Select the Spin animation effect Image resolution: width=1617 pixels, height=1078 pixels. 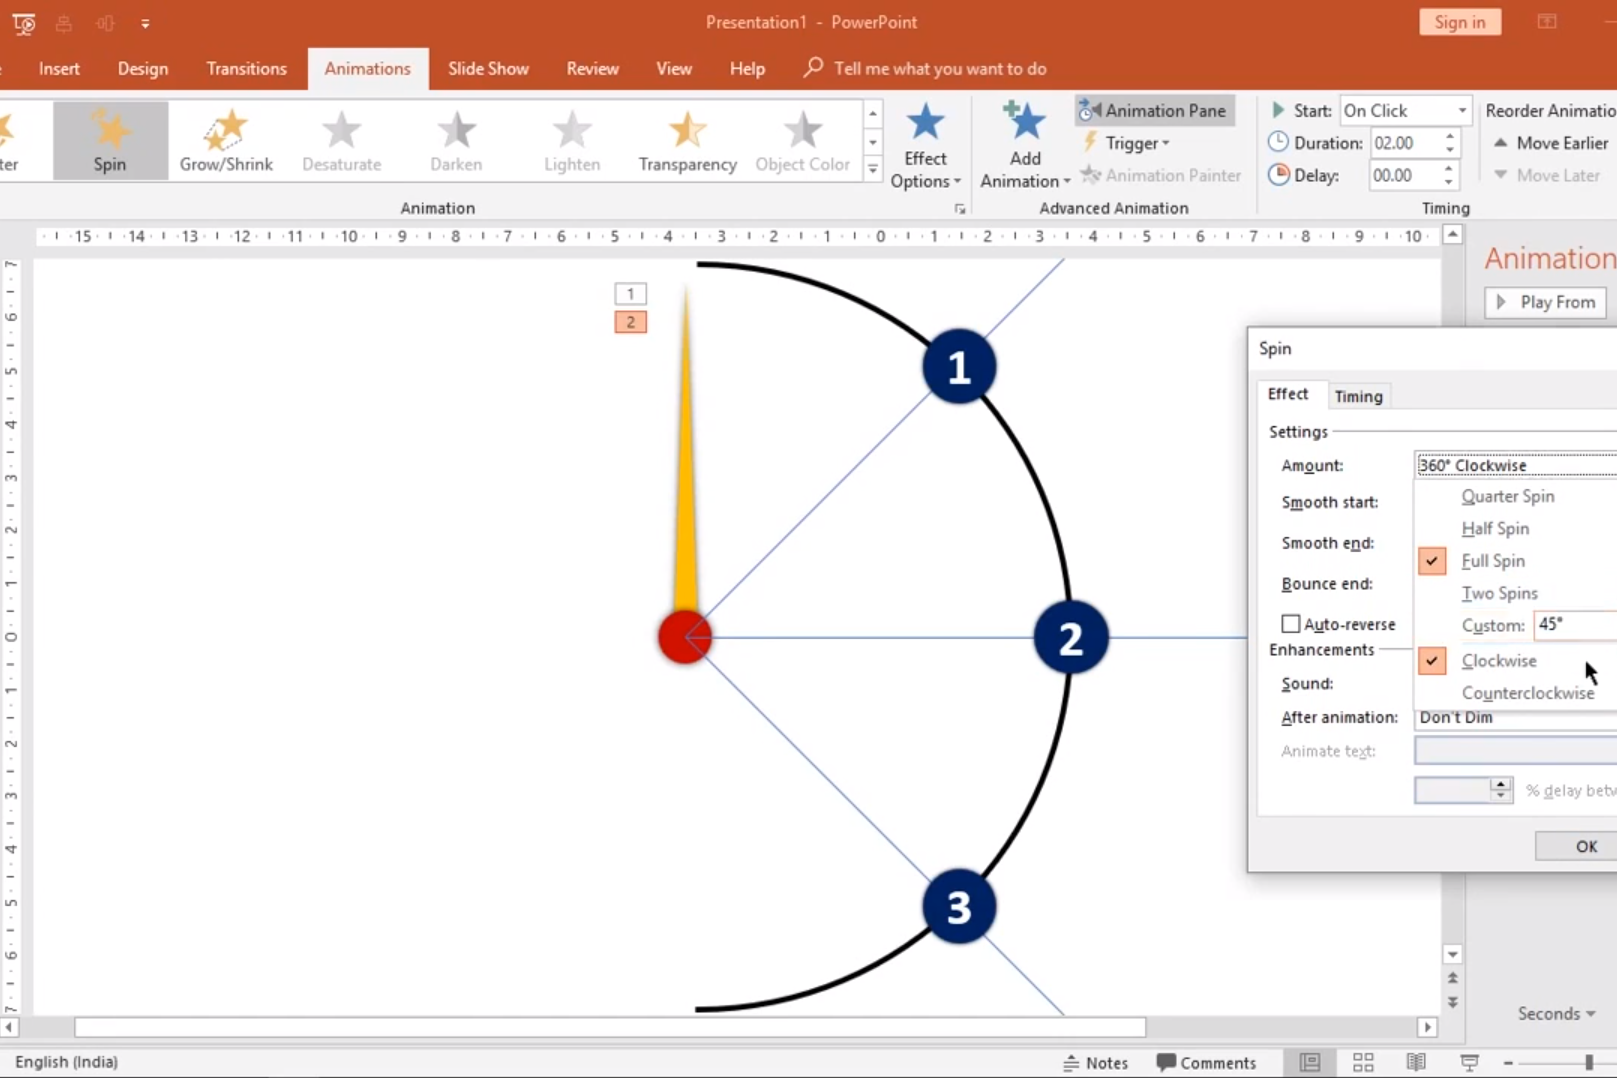[x=110, y=141]
